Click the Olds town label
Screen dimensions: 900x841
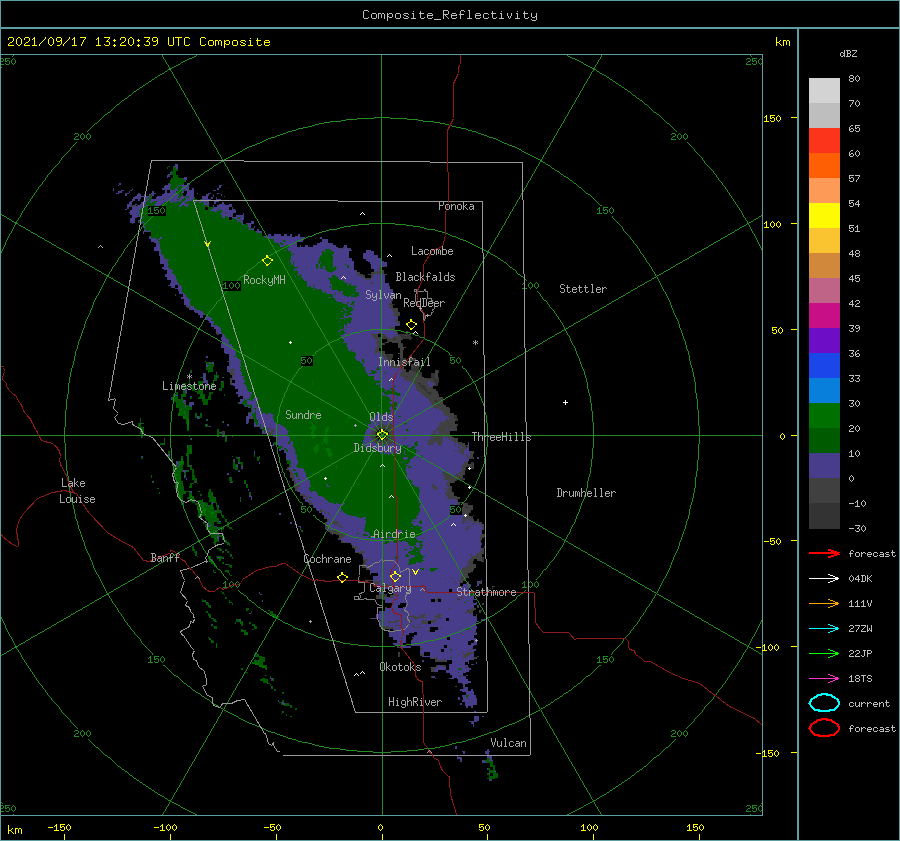tap(381, 417)
